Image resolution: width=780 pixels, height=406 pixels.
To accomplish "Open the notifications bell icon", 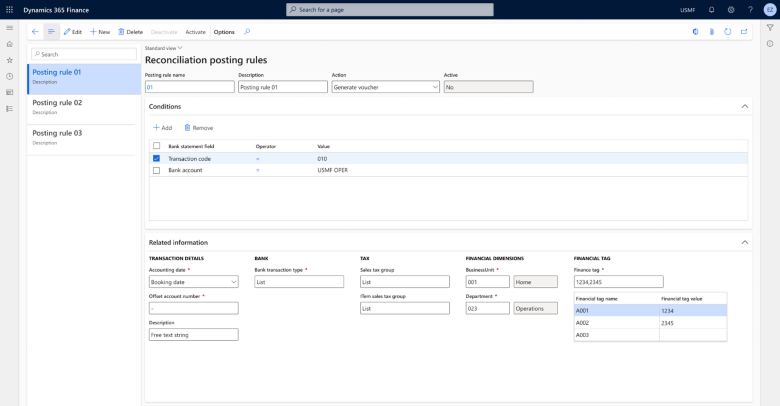I will click(711, 9).
